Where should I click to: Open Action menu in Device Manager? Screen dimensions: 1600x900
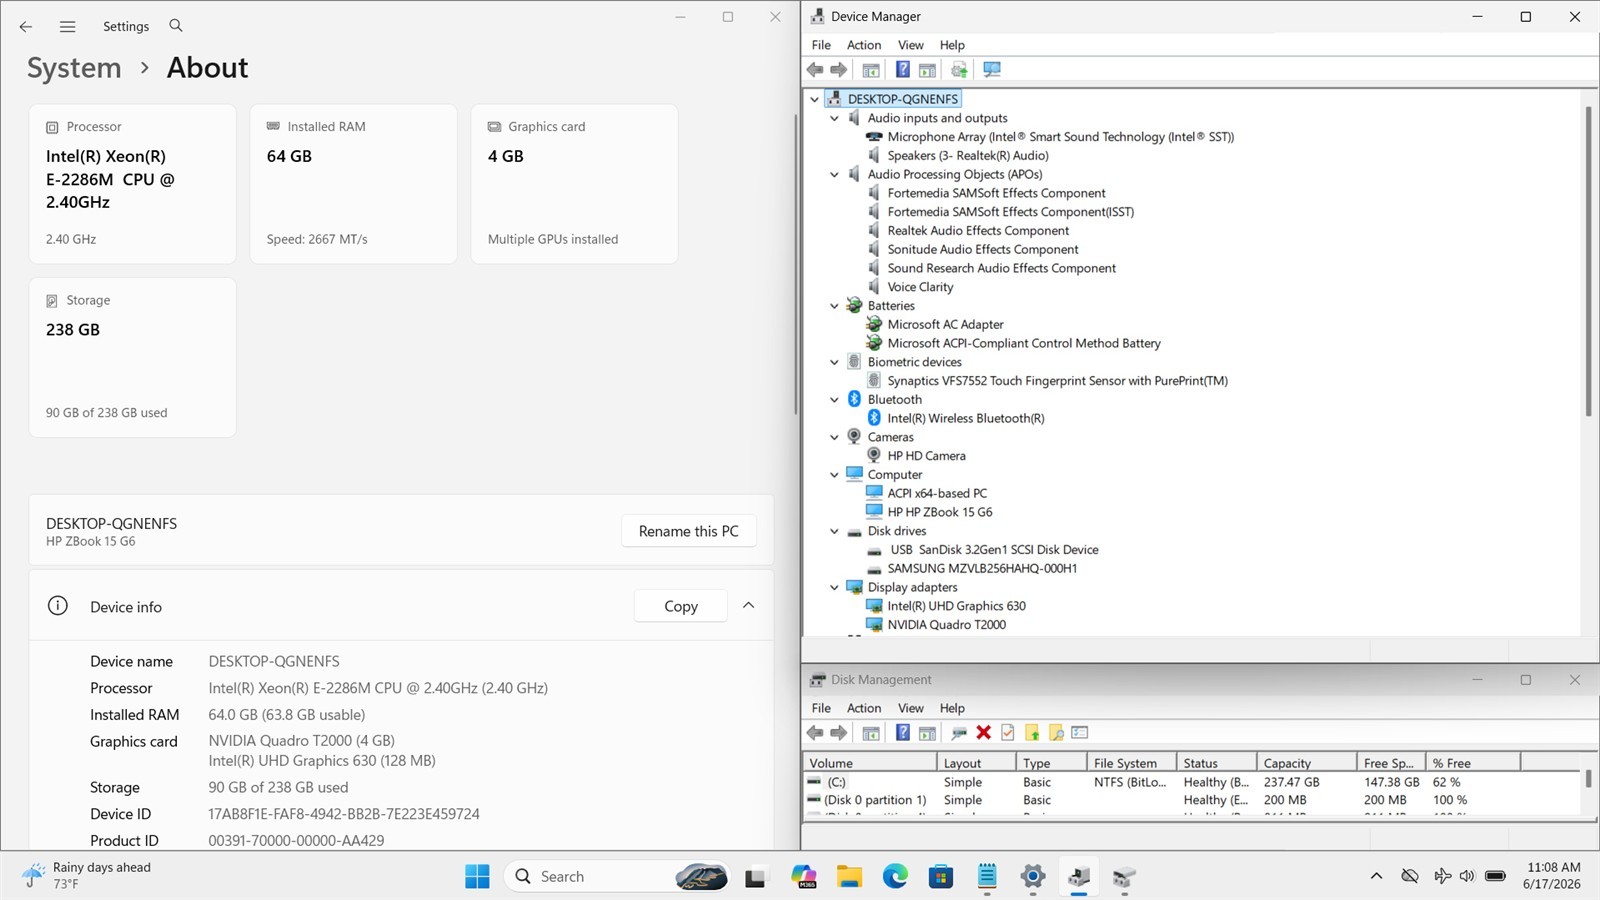coord(864,45)
